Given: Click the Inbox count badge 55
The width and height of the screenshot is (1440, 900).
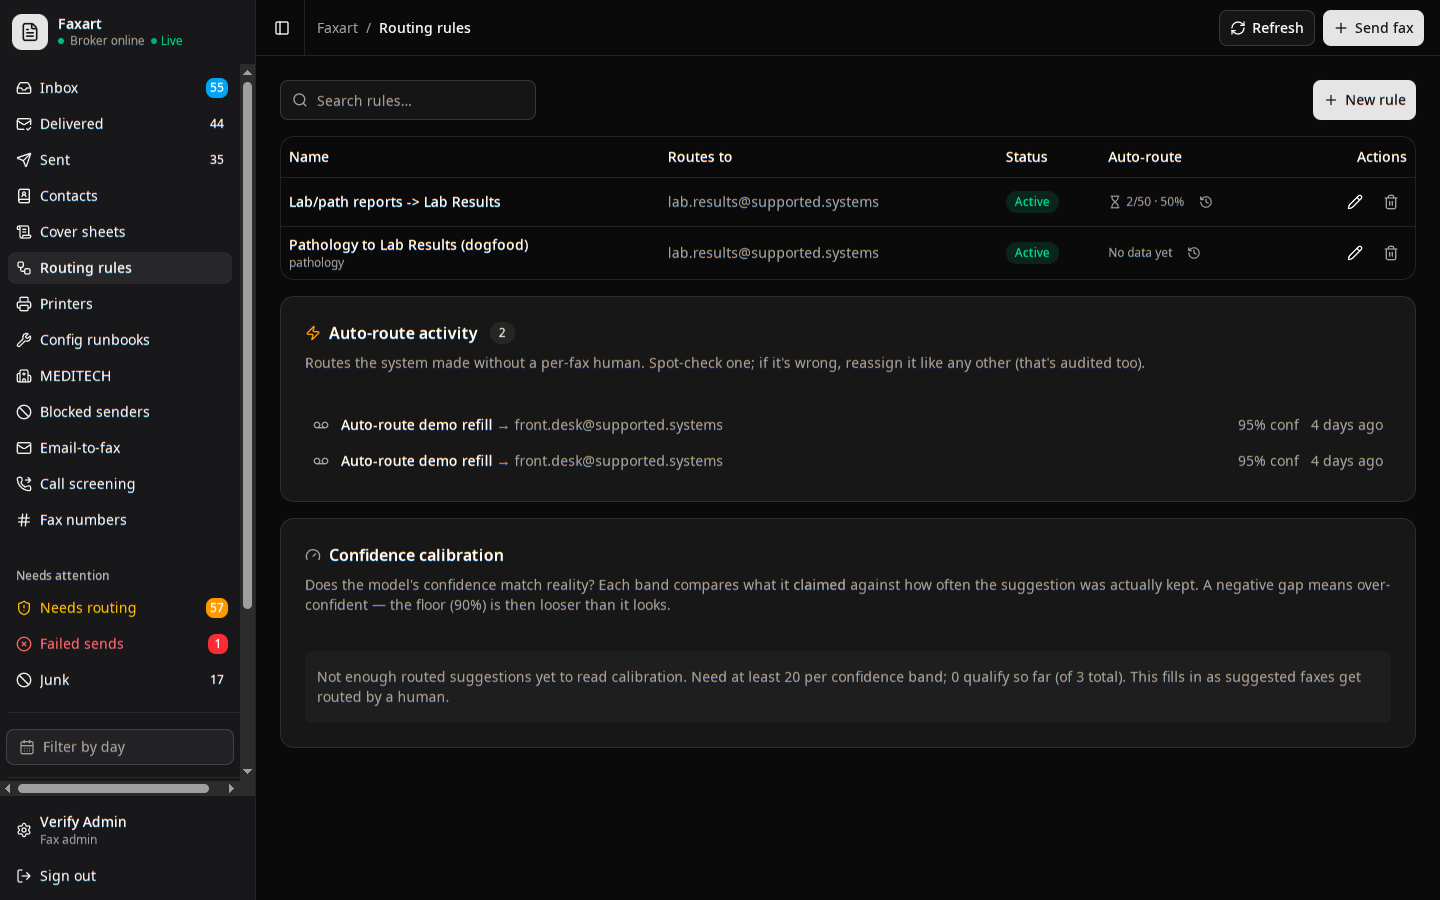Looking at the screenshot, I should click(x=217, y=88).
